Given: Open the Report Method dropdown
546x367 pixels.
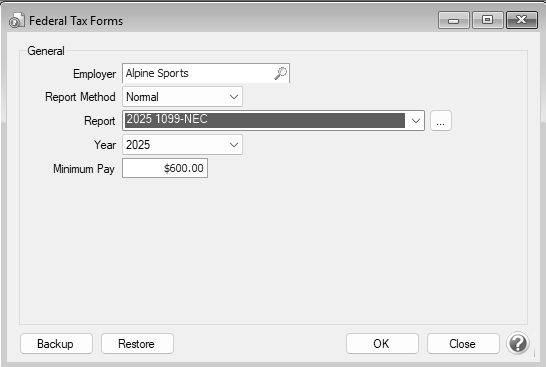Looking at the screenshot, I should click(x=182, y=97).
